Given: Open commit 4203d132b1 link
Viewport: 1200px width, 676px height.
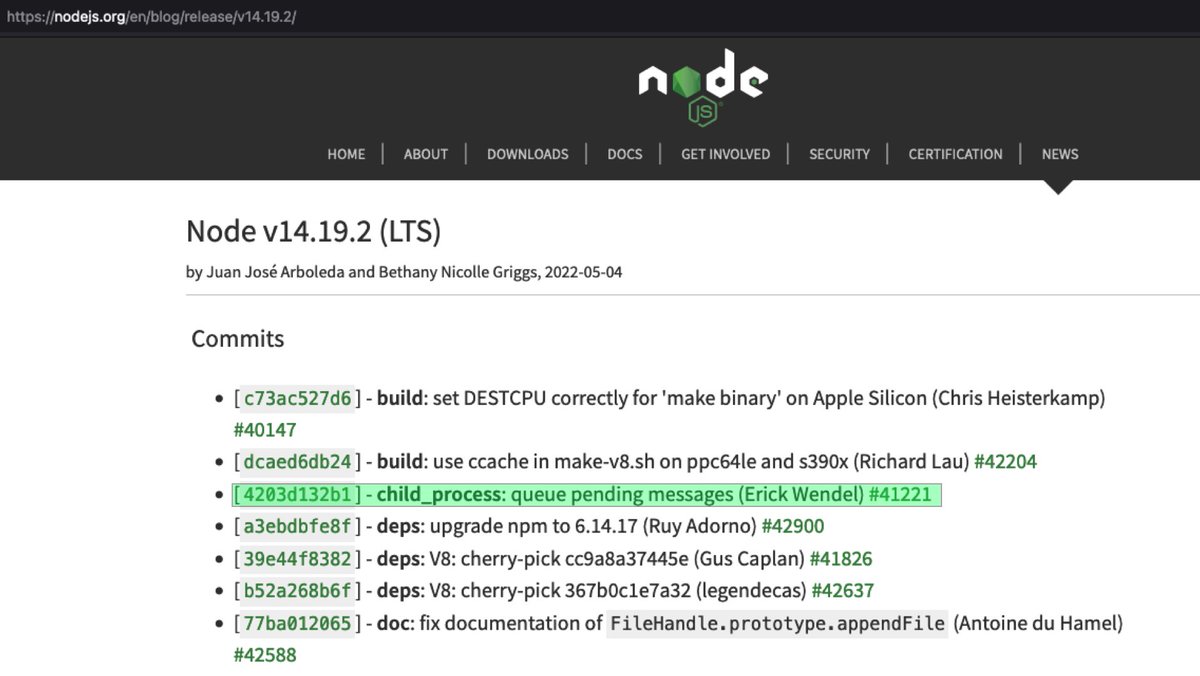Looking at the screenshot, I should [298, 494].
